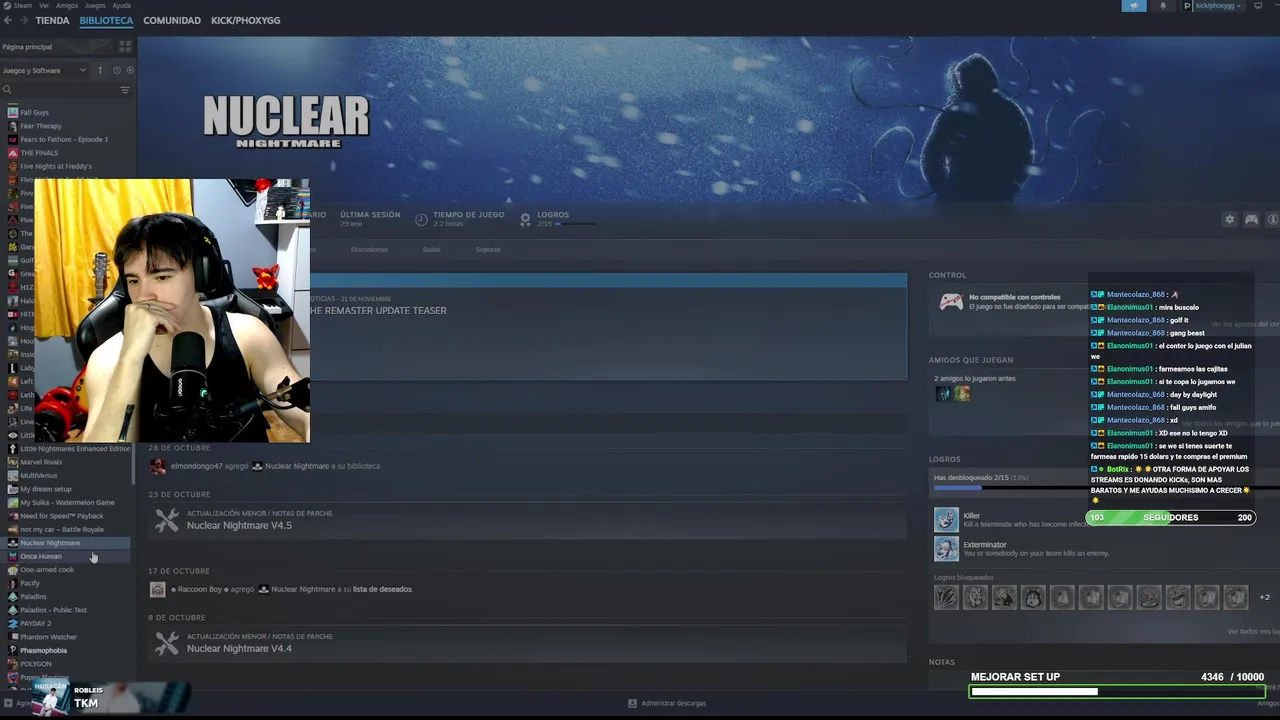Screen dimensions: 1280x720
Task: Go forward with the navigation forward arrow
Action: pos(23,20)
